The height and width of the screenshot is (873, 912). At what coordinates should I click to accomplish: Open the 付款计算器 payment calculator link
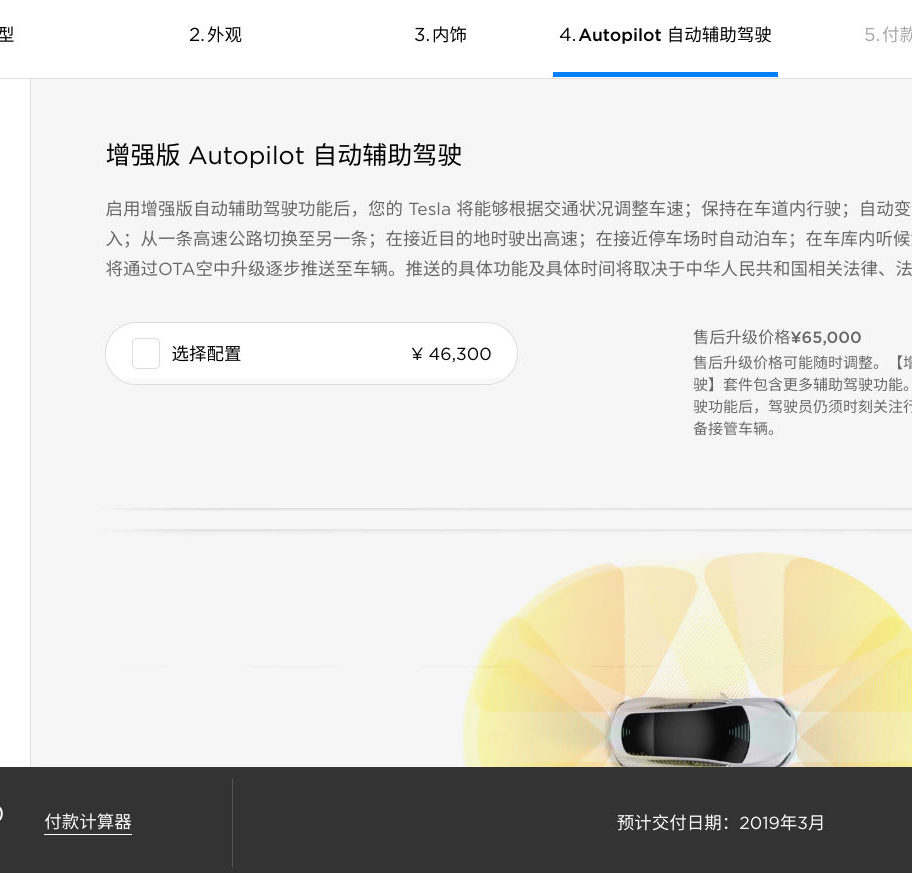tap(88, 822)
